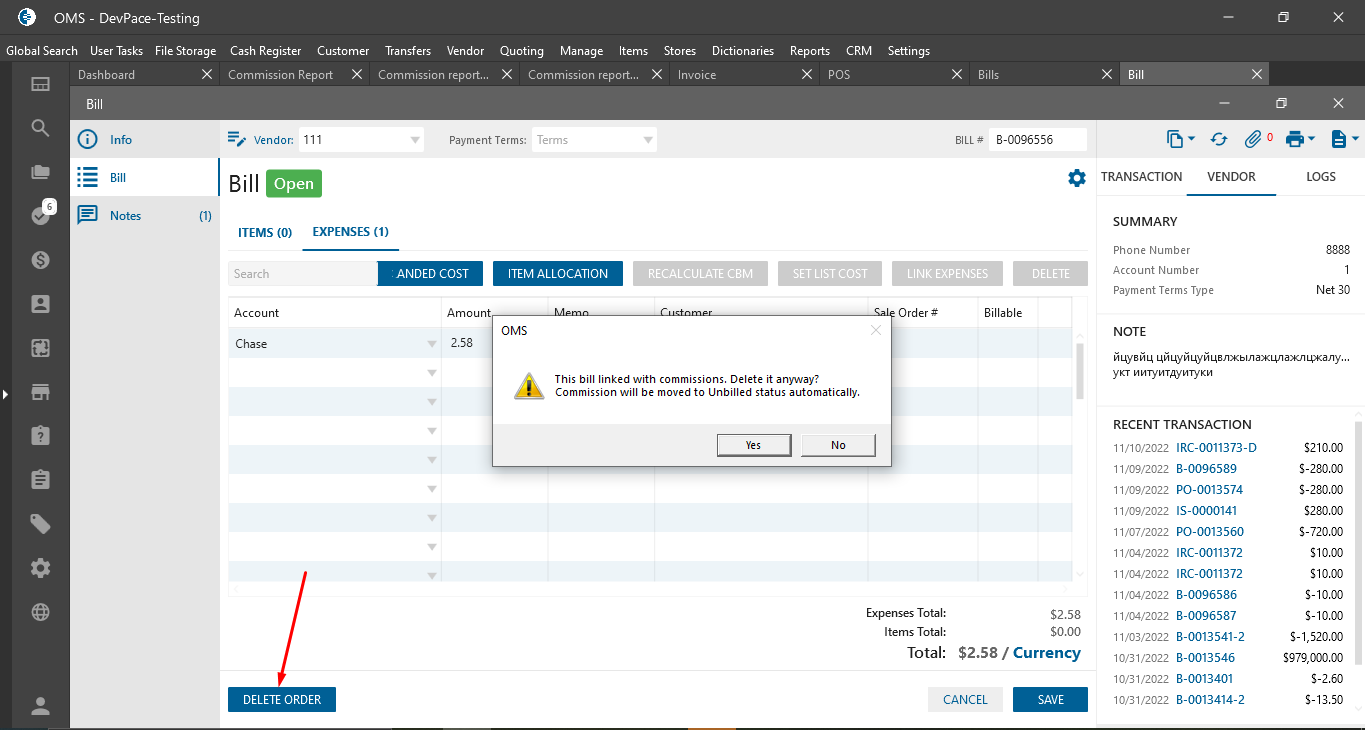Open the clipboard with question mark sidebar icon

[41, 436]
